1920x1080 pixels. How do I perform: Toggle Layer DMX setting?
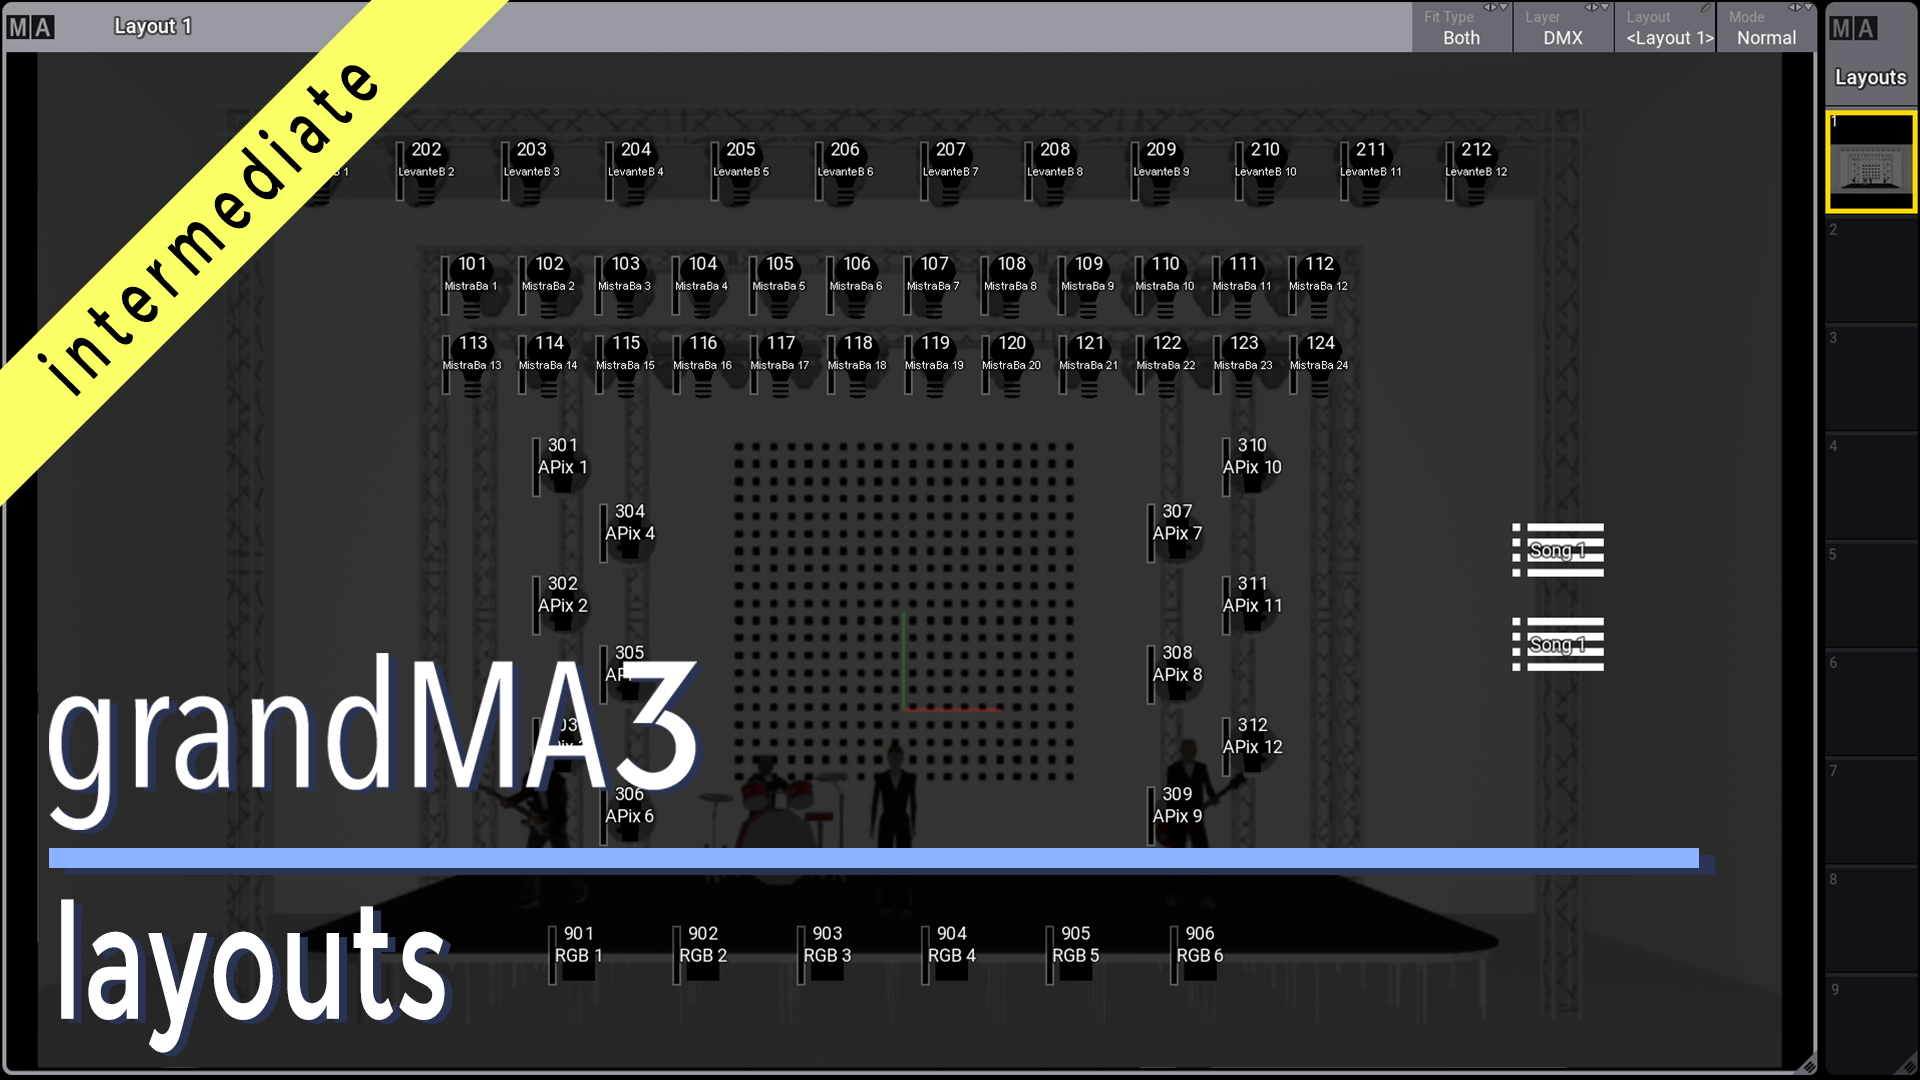click(1562, 28)
